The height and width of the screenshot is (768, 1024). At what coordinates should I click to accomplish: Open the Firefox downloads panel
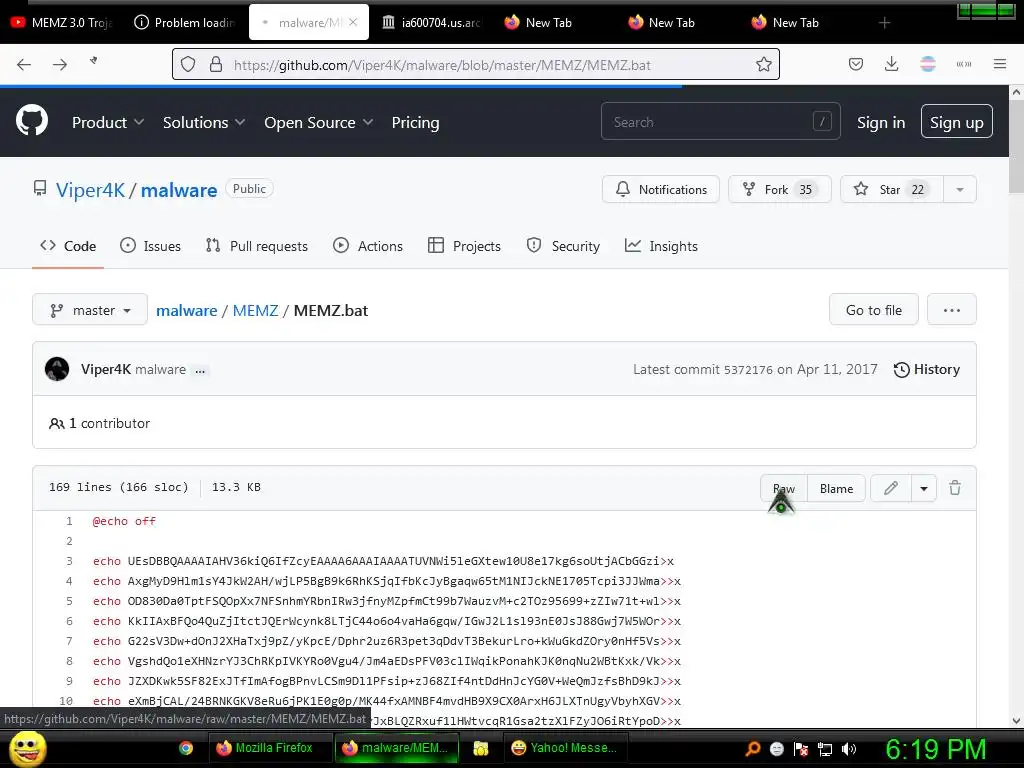891,64
